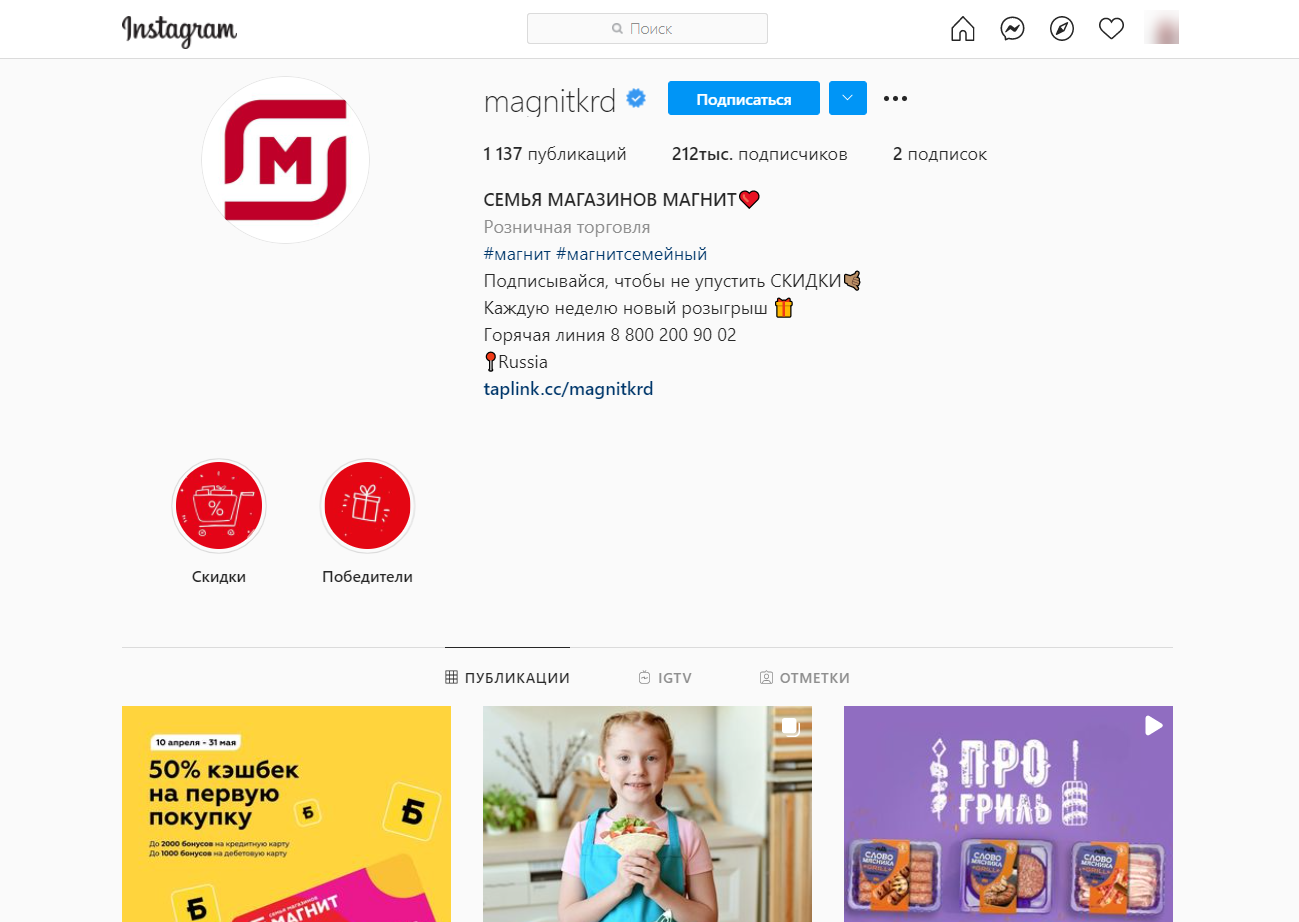Image resolution: width=1299 pixels, height=922 pixels.
Task: Switch to the IGTV tab
Action: point(665,678)
